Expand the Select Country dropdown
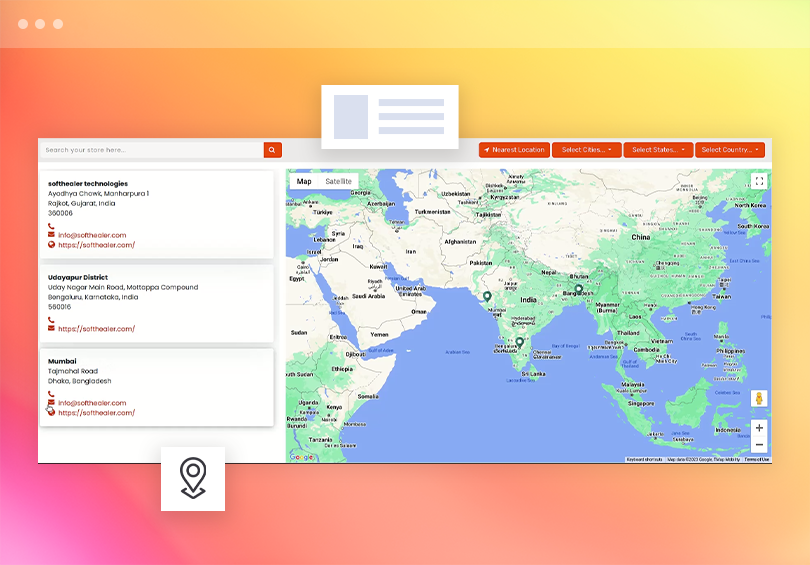810x565 pixels. (729, 150)
